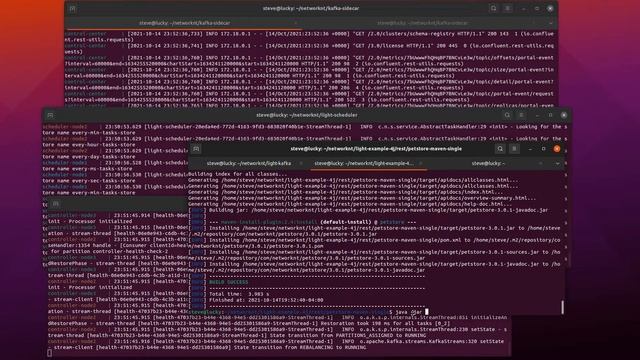Close the light-example-4j tab
The image size is (640, 360).
click(421, 164)
